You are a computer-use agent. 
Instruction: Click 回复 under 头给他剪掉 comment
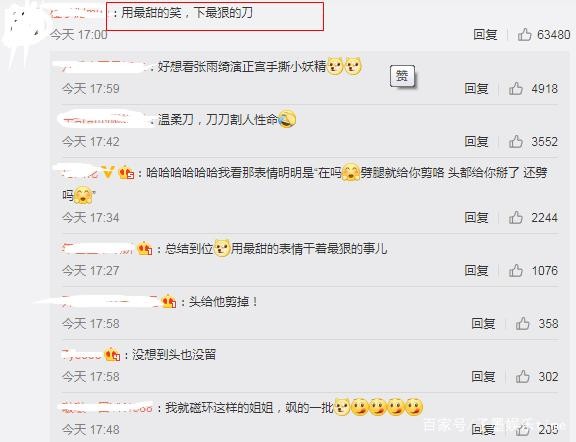(483, 323)
